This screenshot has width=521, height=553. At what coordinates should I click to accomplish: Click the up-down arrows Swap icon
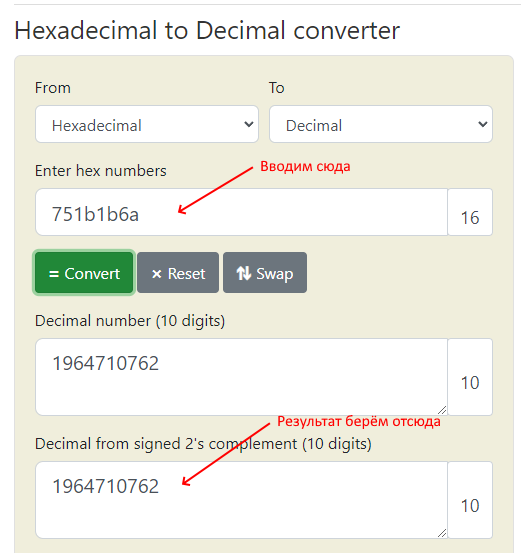click(243, 273)
